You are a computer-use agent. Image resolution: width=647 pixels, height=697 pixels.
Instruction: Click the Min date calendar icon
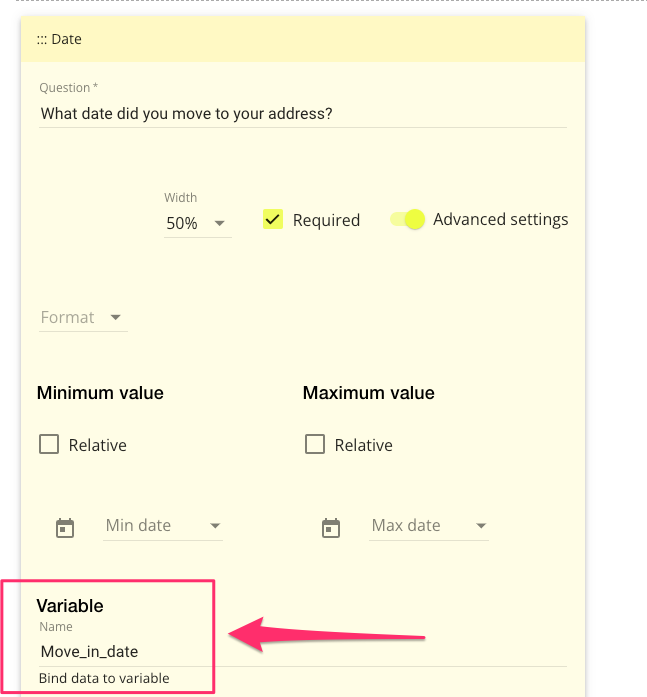click(x=65, y=528)
